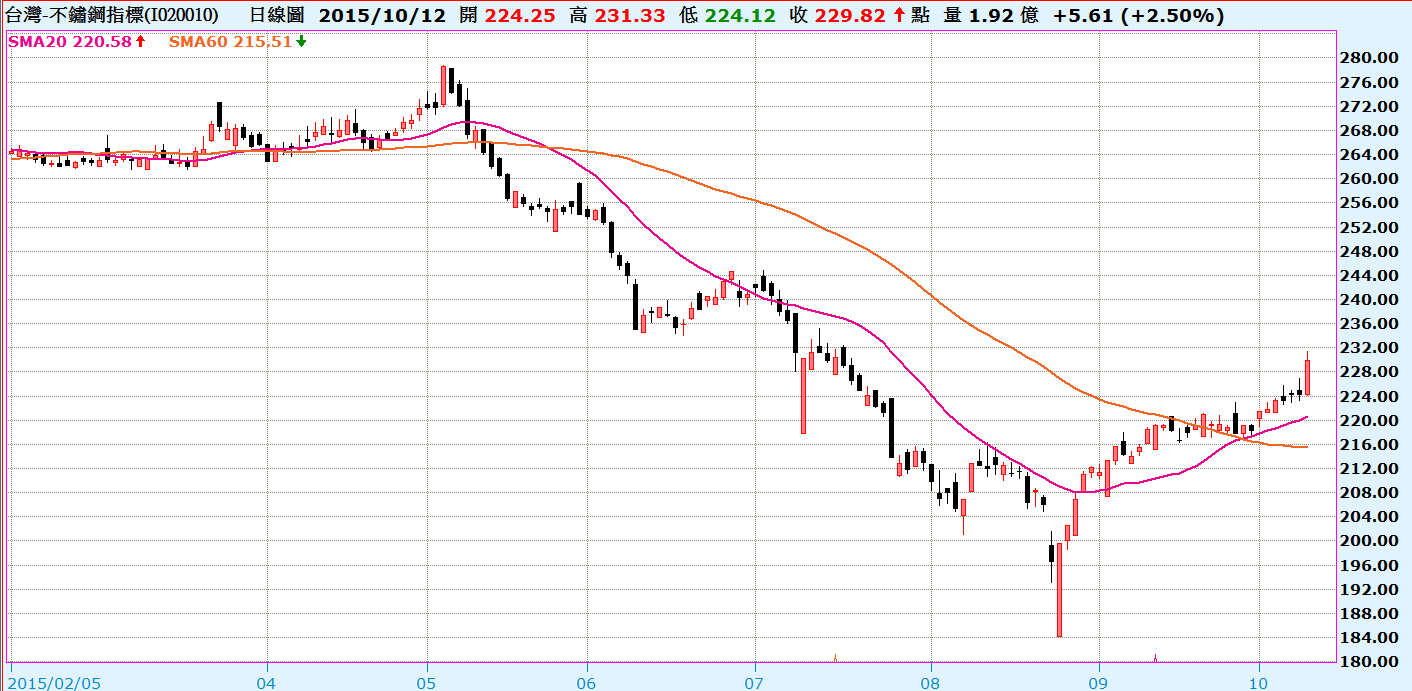1412x691 pixels.
Task: Select the SMA20 220.58 indicator label
Action: (x=71, y=42)
